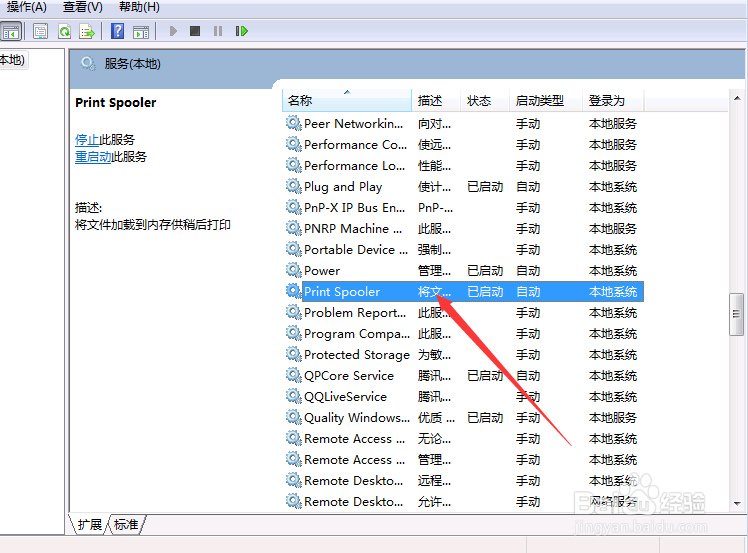Viewport: 748px width, 553px height.
Task: Click the gear icon of QPCore Service
Action: pyautogui.click(x=293, y=375)
